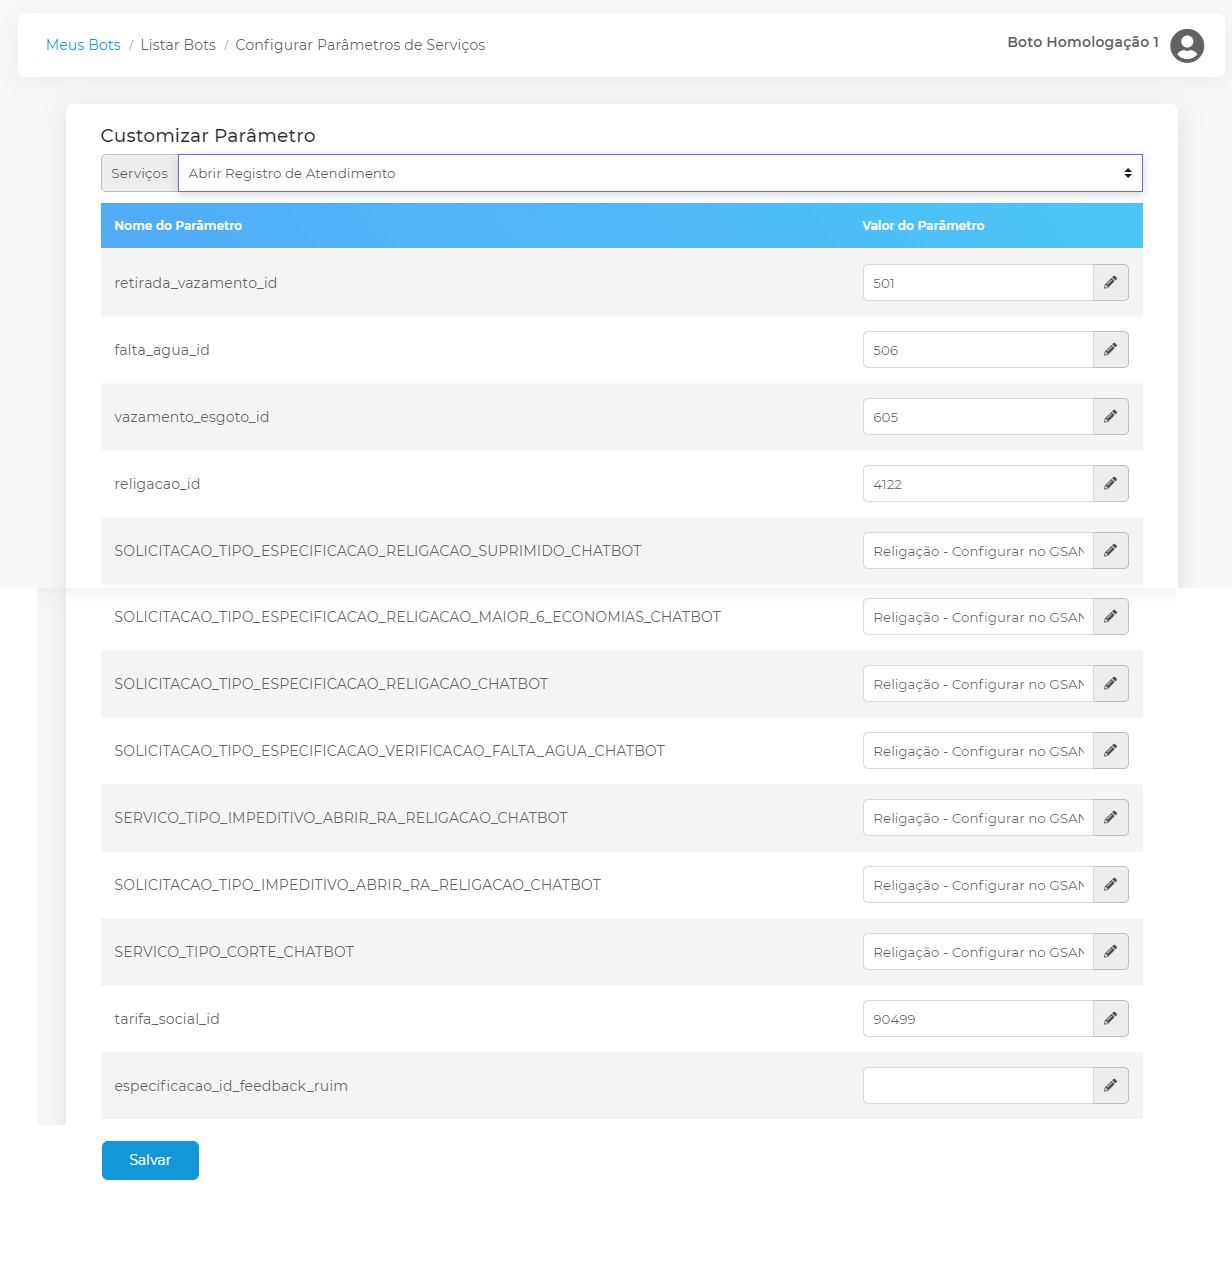Edit especificacao_id_feedback_ruim via pencil icon
The width and height of the screenshot is (1232, 1263).
[1110, 1086]
